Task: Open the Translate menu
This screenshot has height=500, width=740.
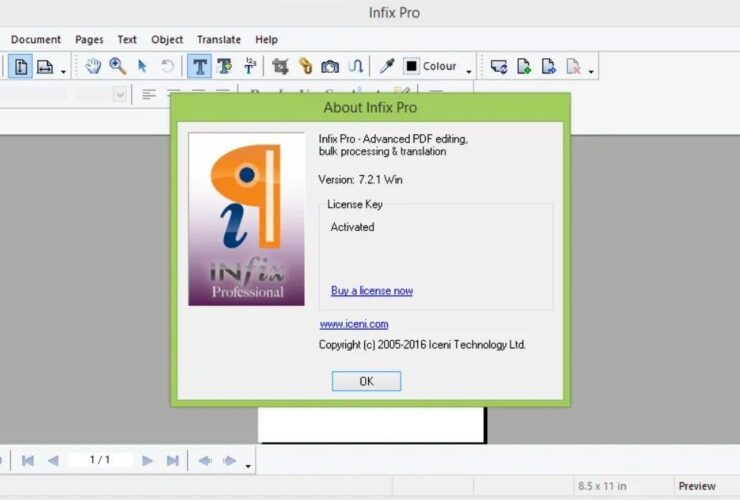Action: point(219,40)
